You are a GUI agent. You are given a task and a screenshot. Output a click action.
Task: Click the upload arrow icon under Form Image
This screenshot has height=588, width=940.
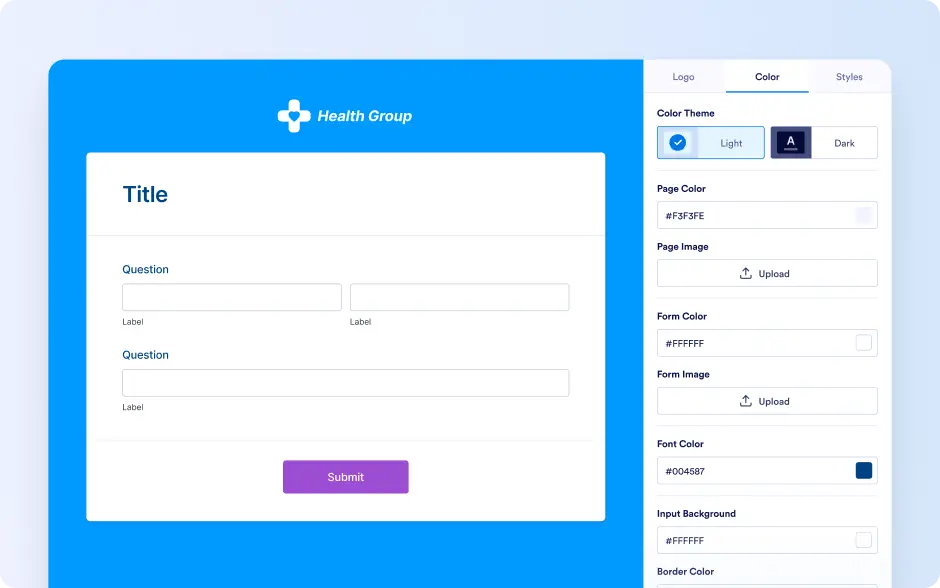[745, 401]
